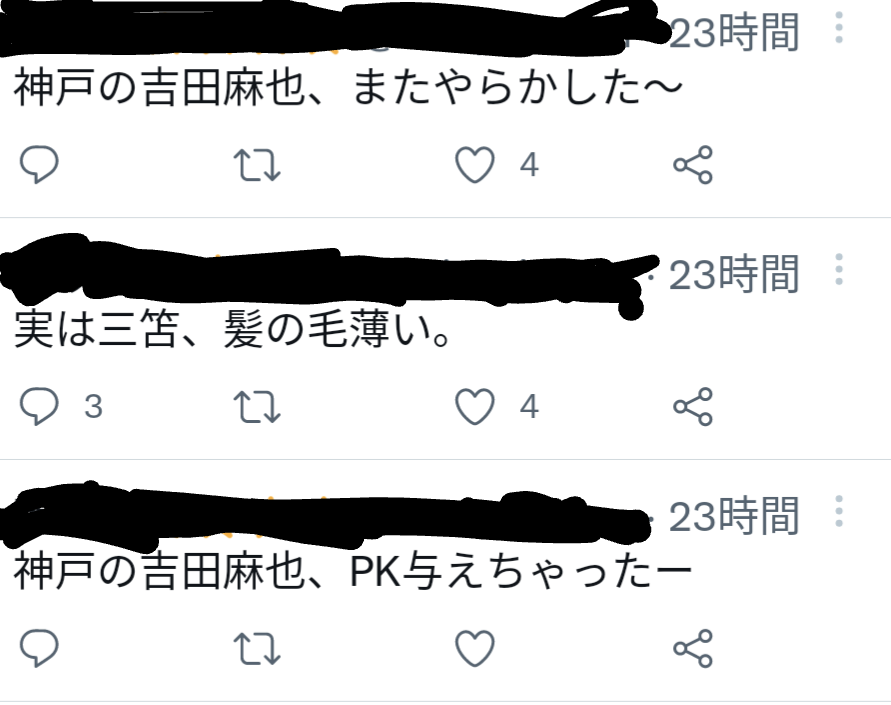The width and height of the screenshot is (891, 705).
Task: Open the tweet text 神戸の吉田麻也、PK与えちゃったー
Action: 352,571
